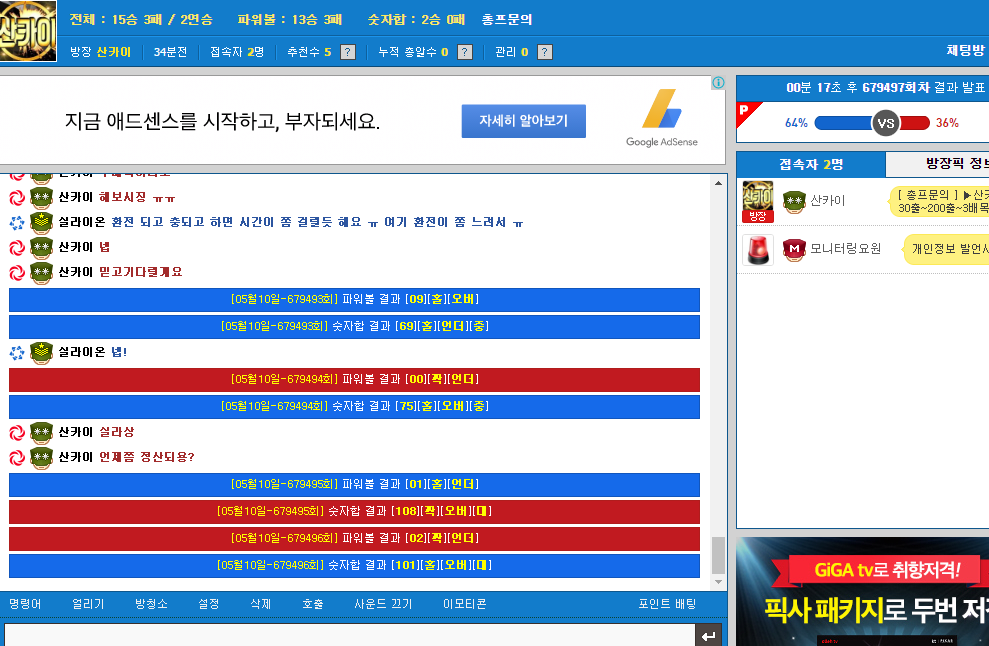Open the 설정 menu in chat toolbar

(x=209, y=604)
